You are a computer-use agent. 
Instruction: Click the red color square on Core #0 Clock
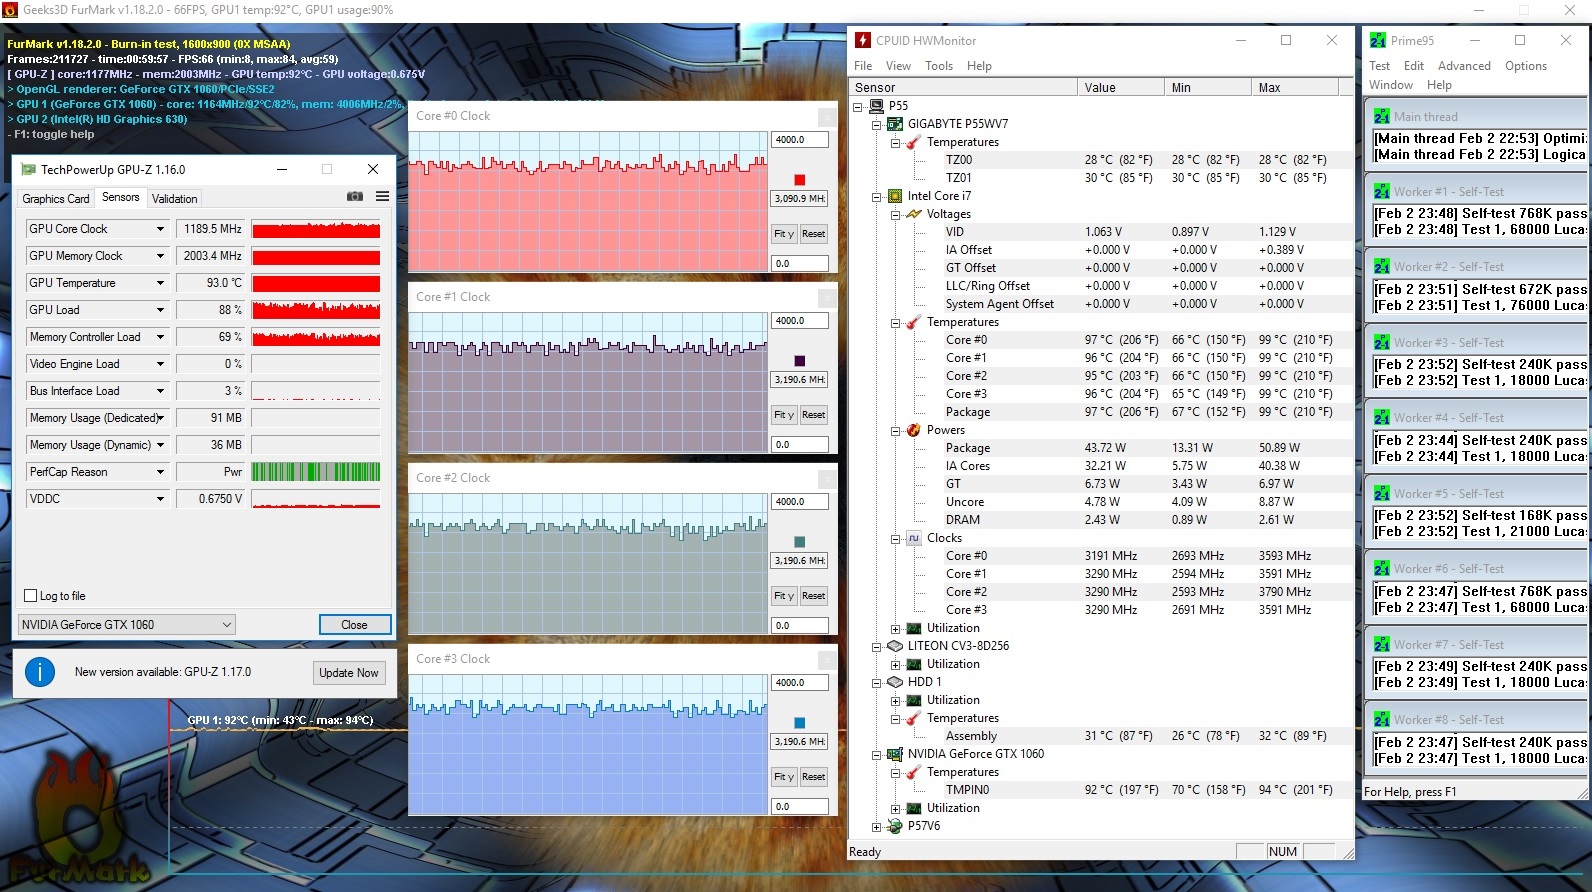tap(799, 180)
